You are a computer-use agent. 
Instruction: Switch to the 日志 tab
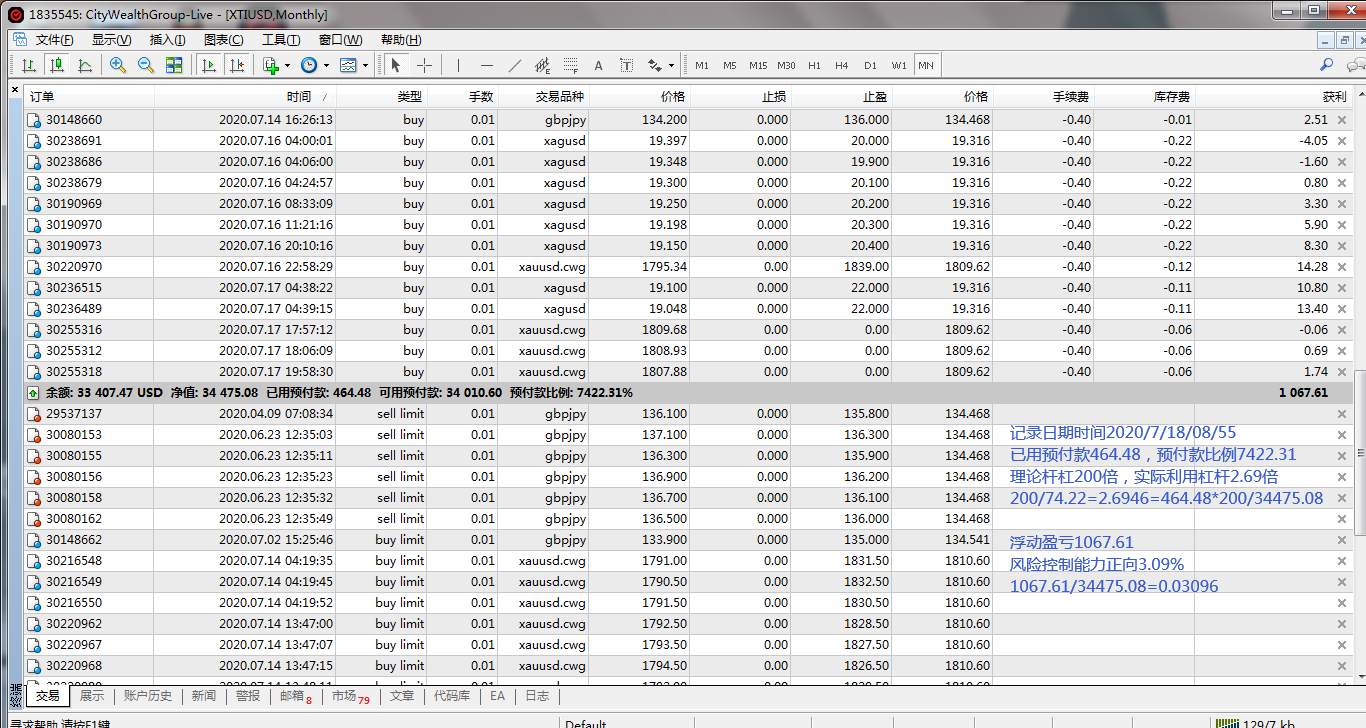537,696
